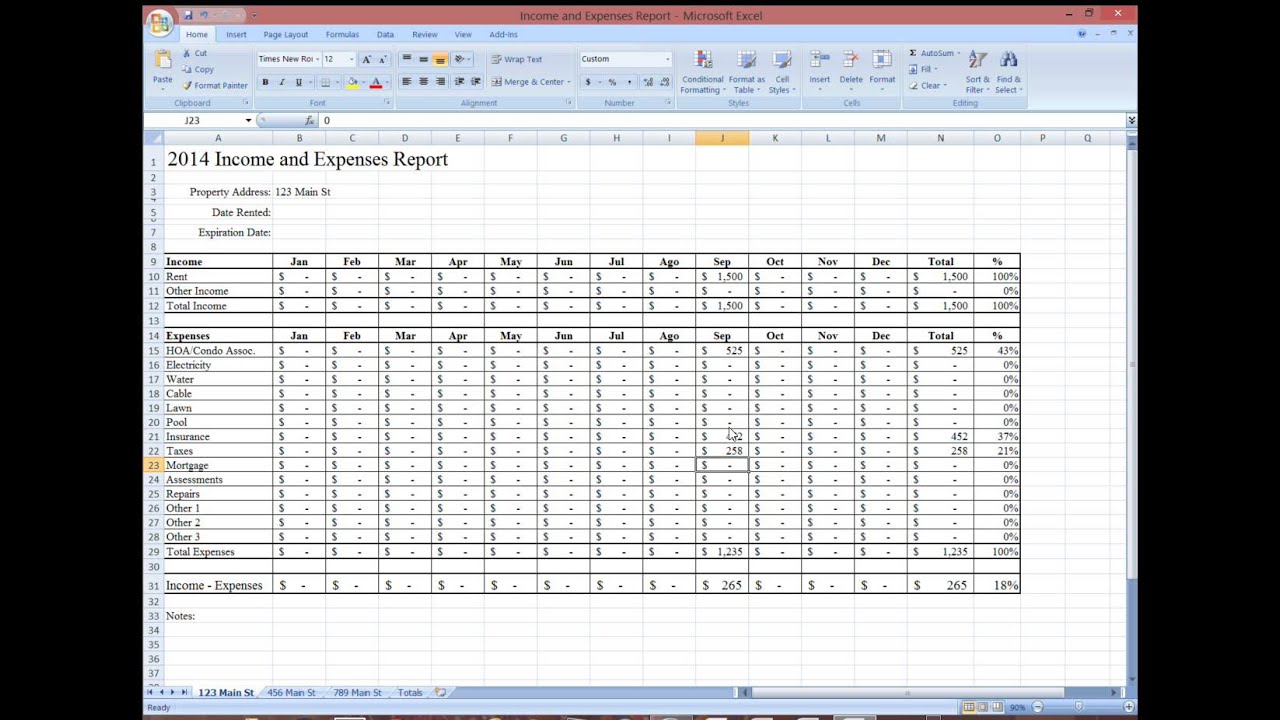Open the fill color dropdown arrow
Screen dimensions: 1280x720
[362, 82]
